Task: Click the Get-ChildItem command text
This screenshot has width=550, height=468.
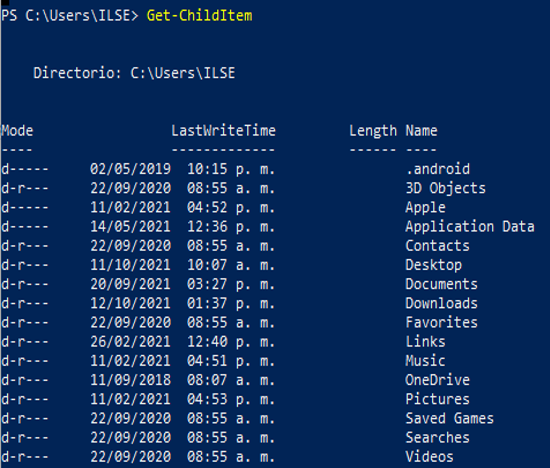Action: click(199, 16)
